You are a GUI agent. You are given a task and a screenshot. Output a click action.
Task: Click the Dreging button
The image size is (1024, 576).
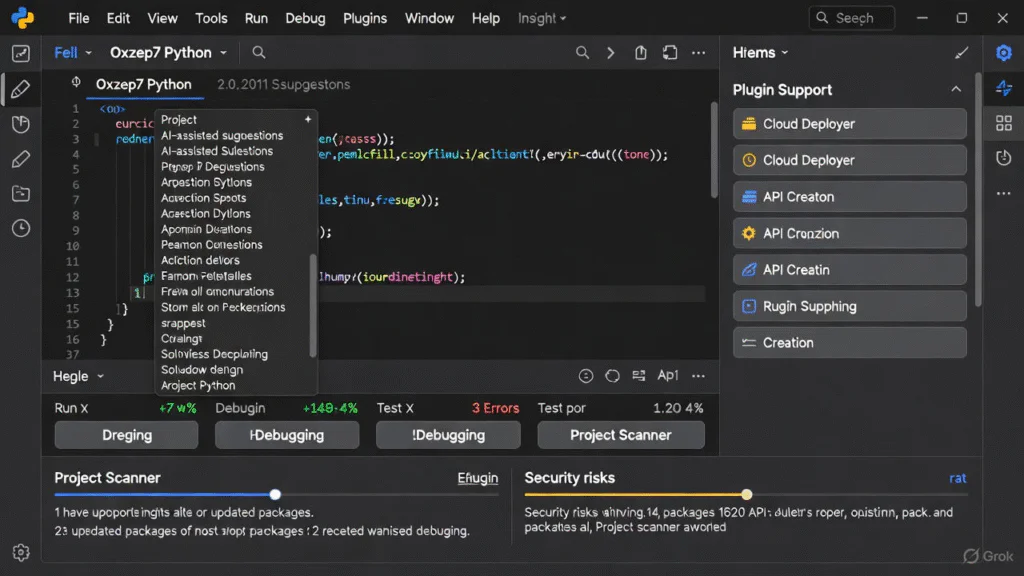tap(126, 435)
